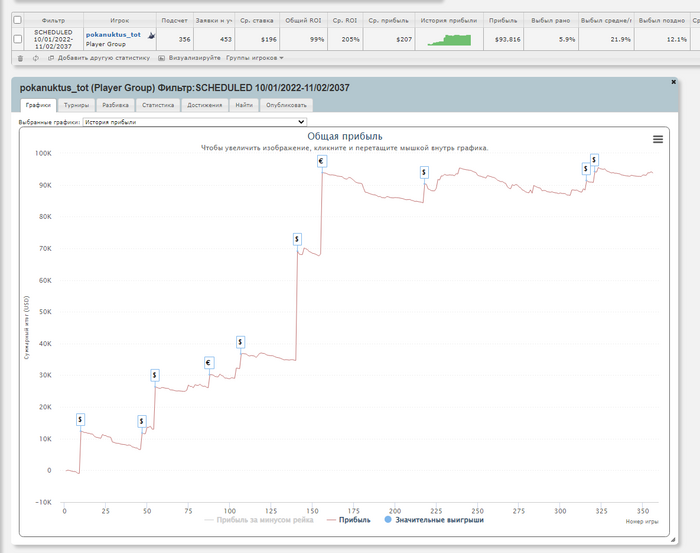Grab the resize handle at chart panel corner
The image size is (700, 553).
click(x=673, y=540)
